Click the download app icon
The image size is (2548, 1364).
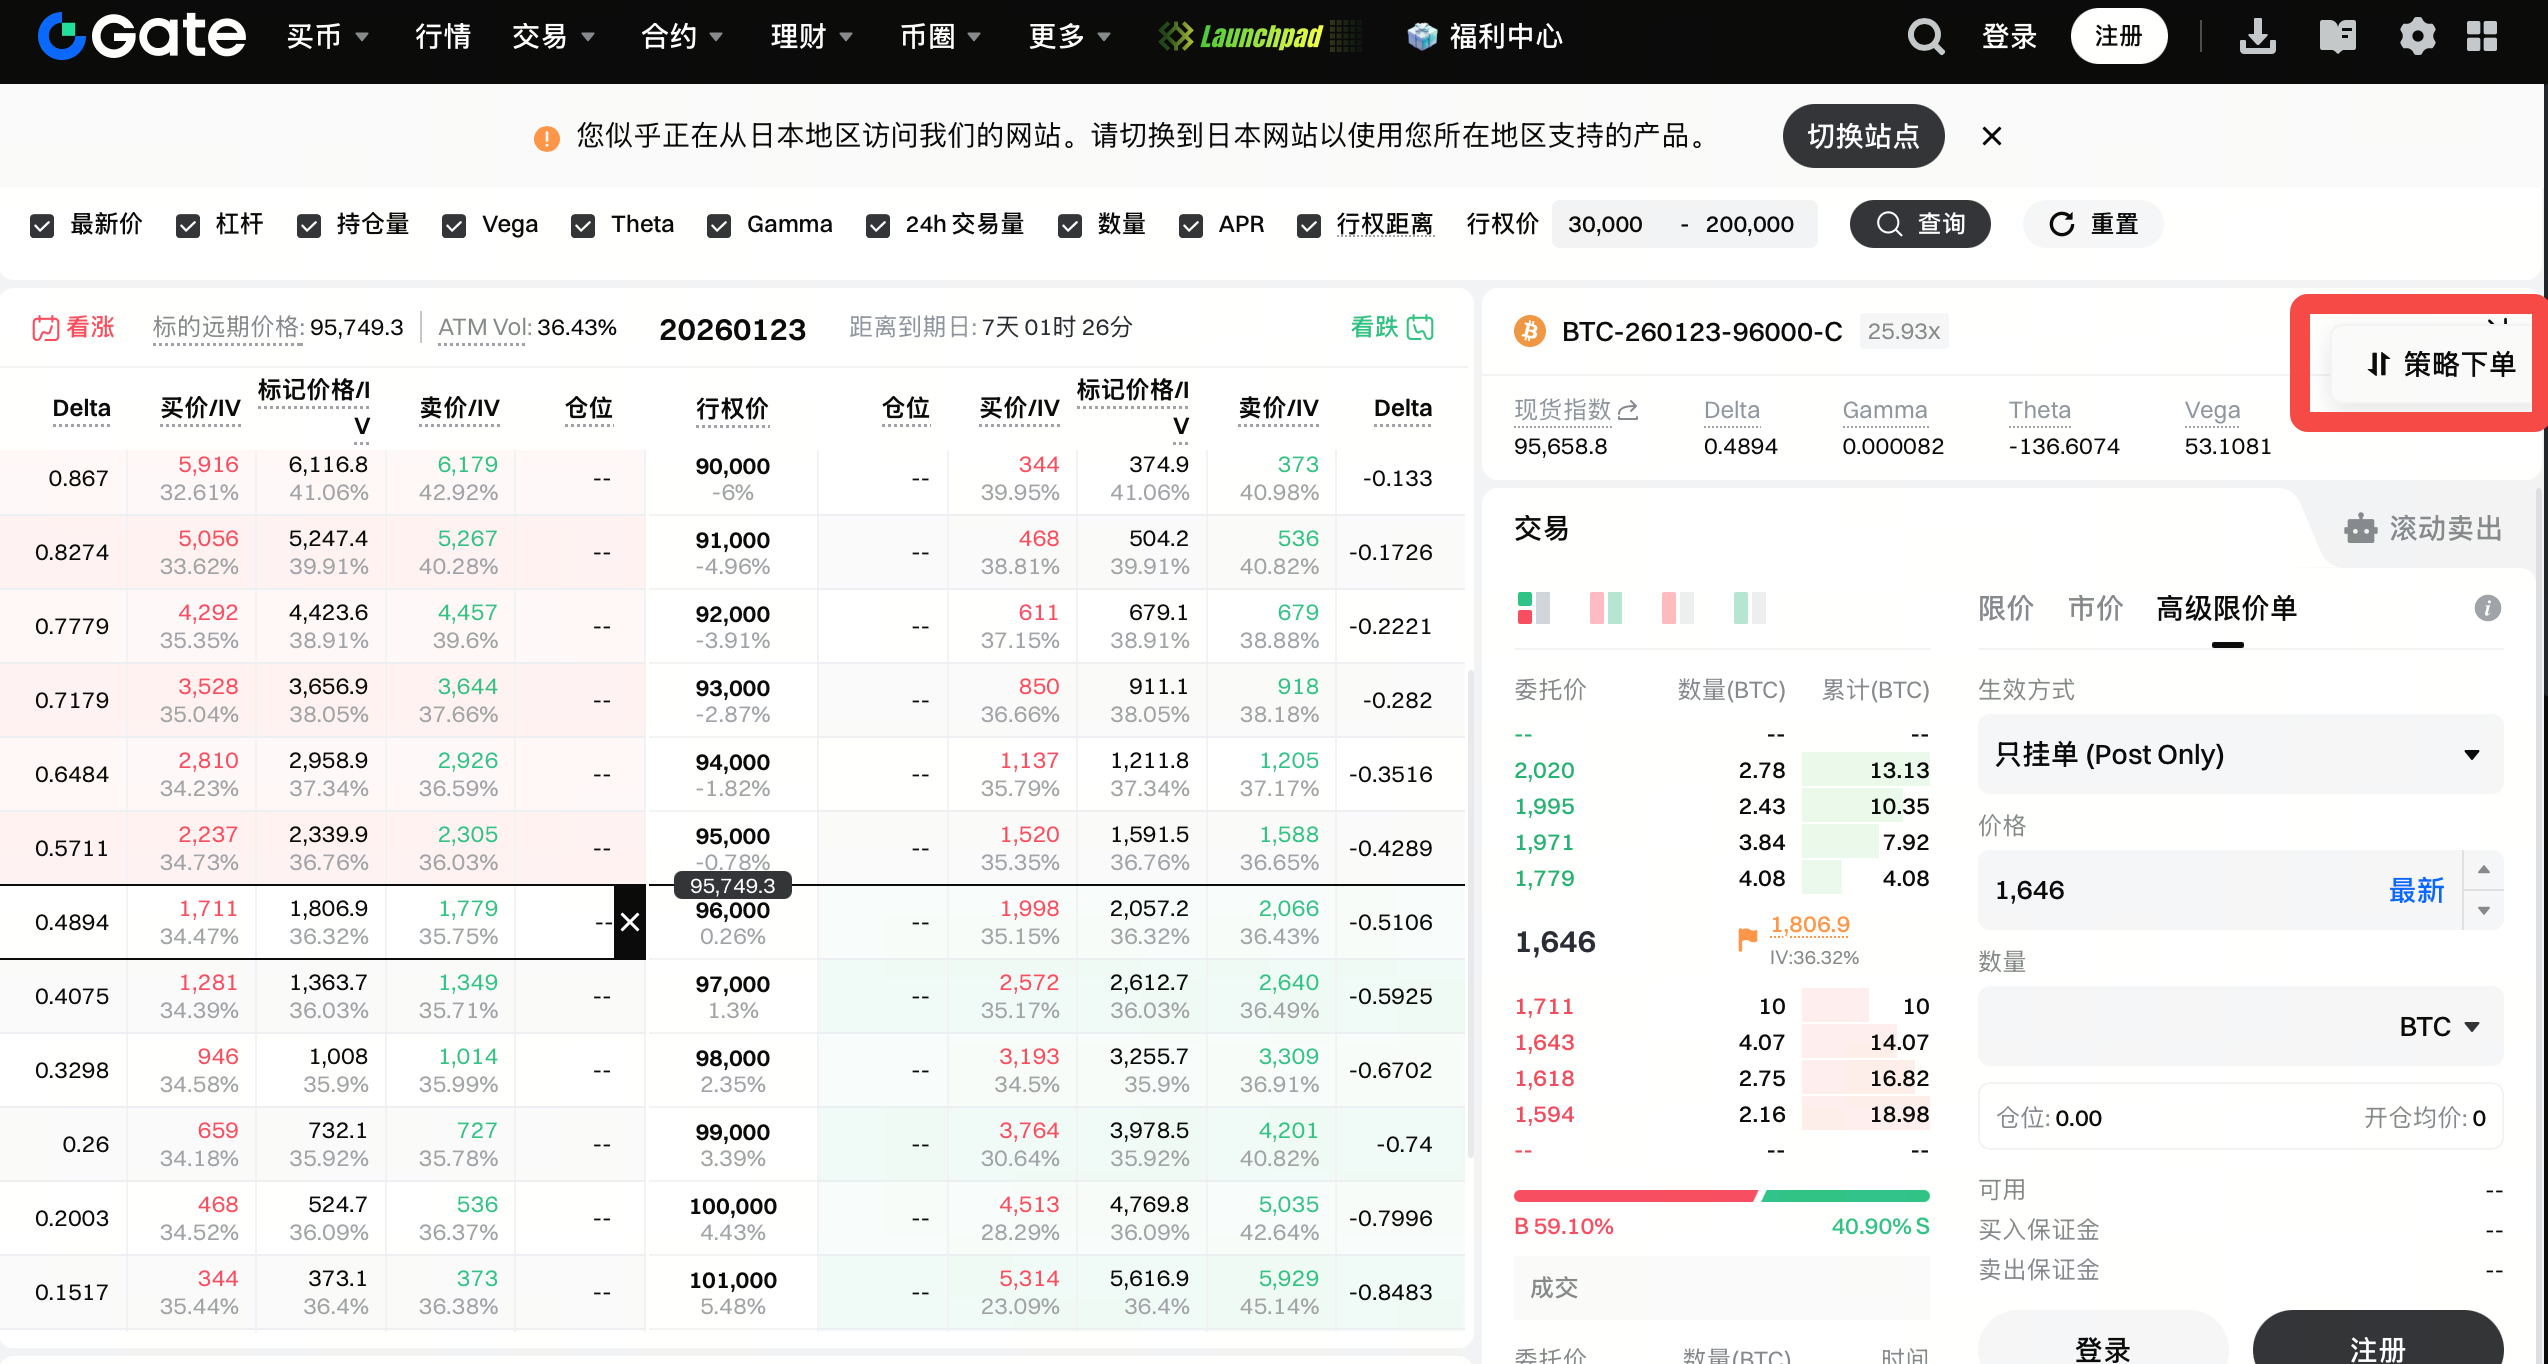[x=2257, y=37]
